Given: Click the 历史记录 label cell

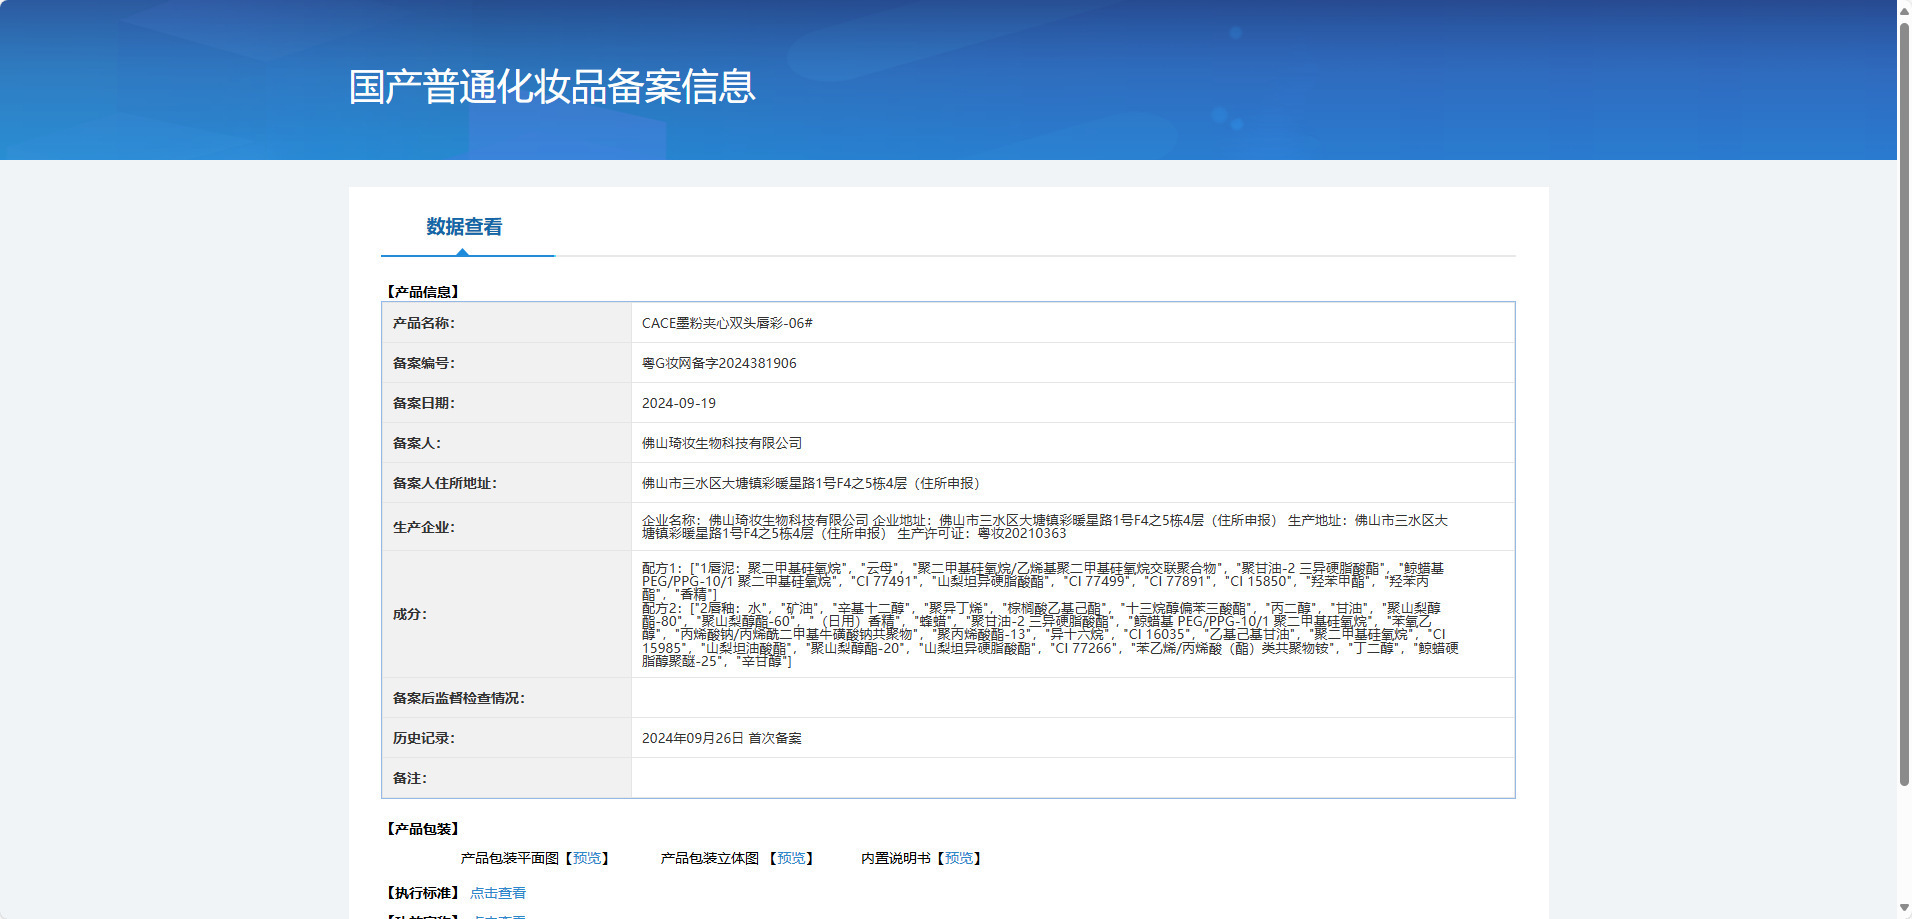Looking at the screenshot, I should 506,738.
